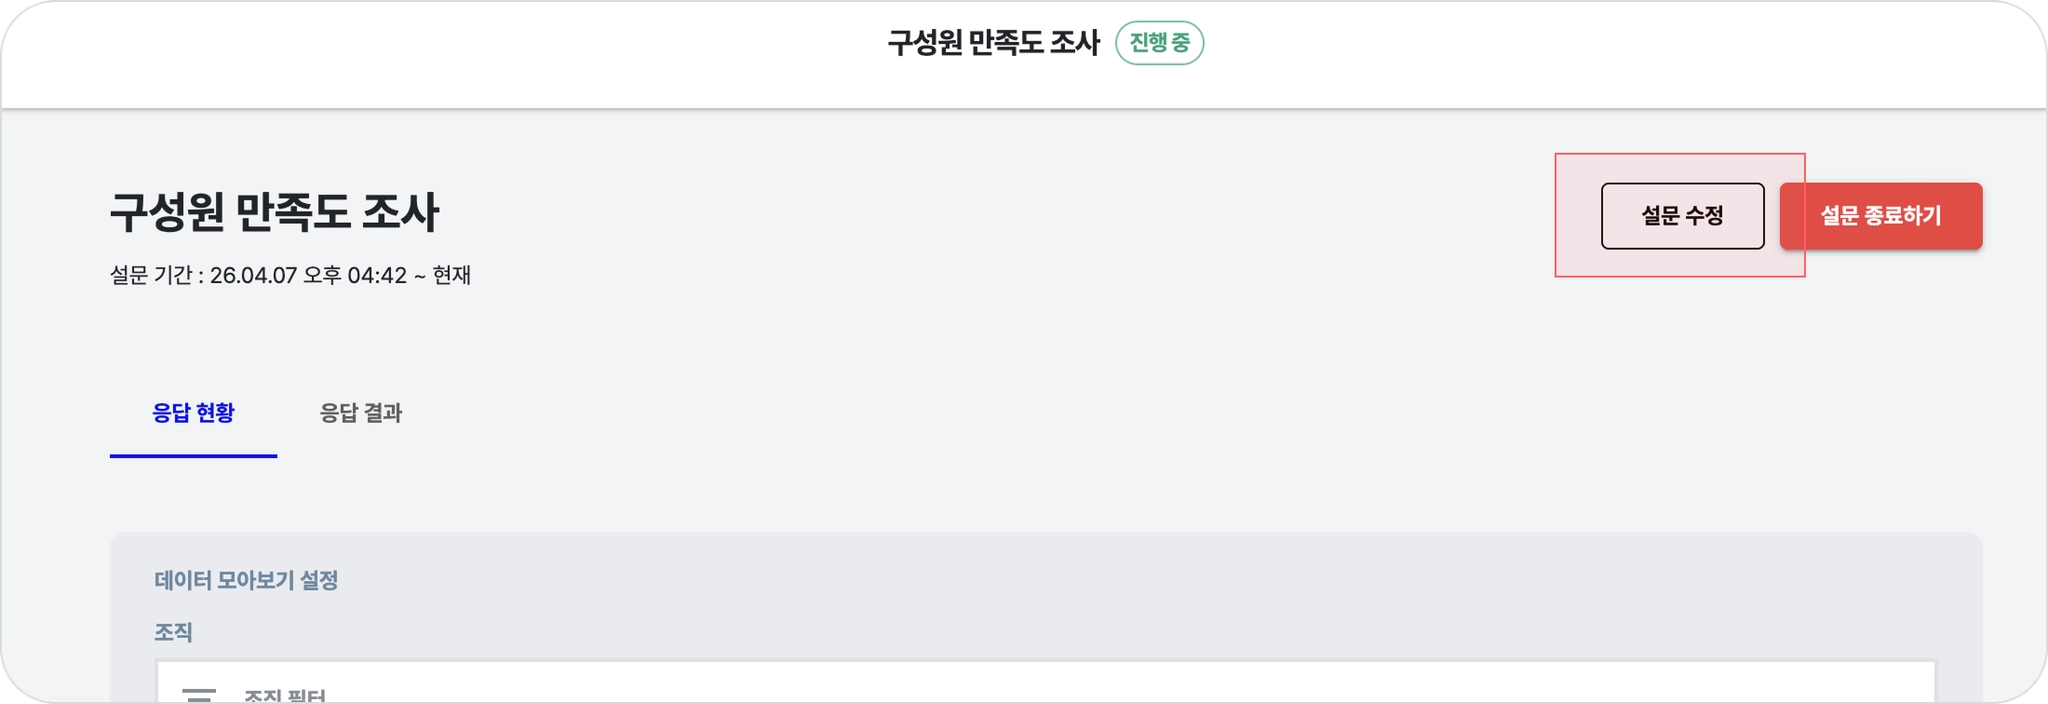Click the 조직 필터 filter lines icon
Viewport: 2048px width, 704px height.
pyautogui.click(x=199, y=694)
